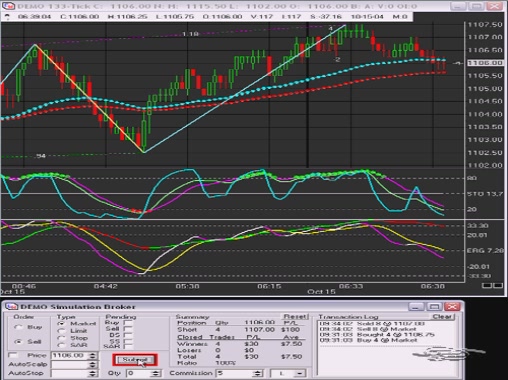
Task: Click the DEMO Simulation Broker title icon
Action: (x=12, y=306)
